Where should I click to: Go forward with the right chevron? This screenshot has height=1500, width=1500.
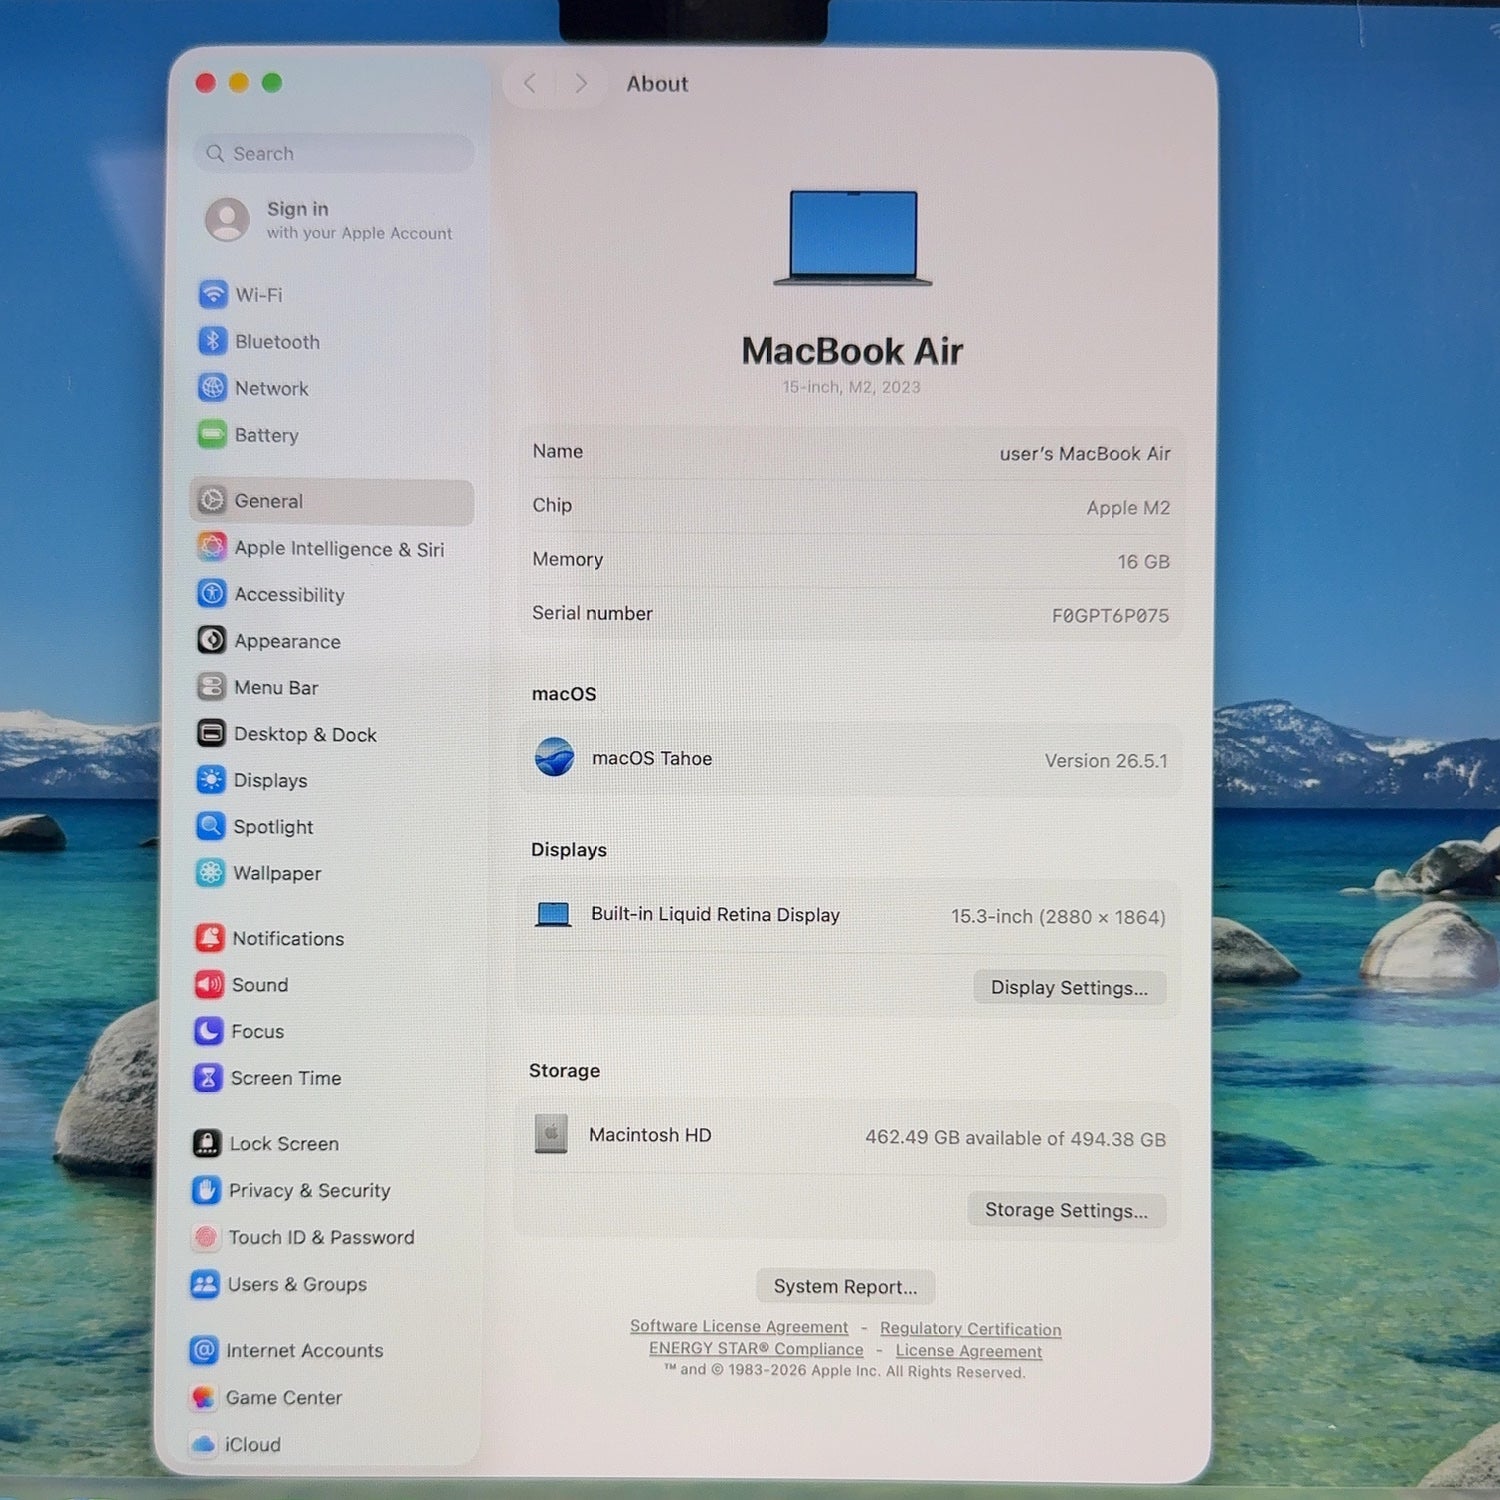(x=581, y=83)
